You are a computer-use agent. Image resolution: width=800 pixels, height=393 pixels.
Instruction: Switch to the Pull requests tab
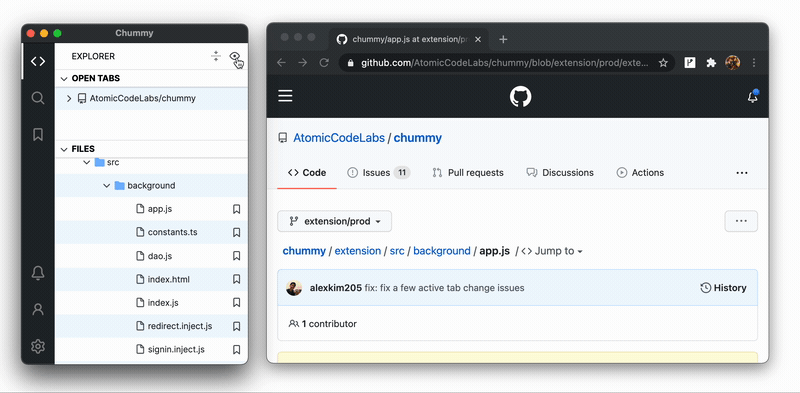pyautogui.click(x=468, y=173)
